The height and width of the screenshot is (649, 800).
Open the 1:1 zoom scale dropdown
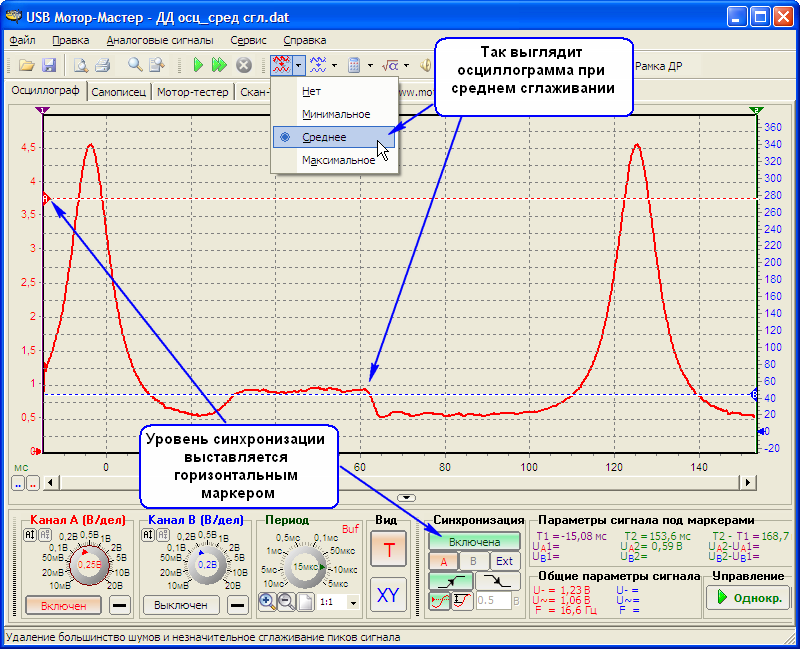353,603
